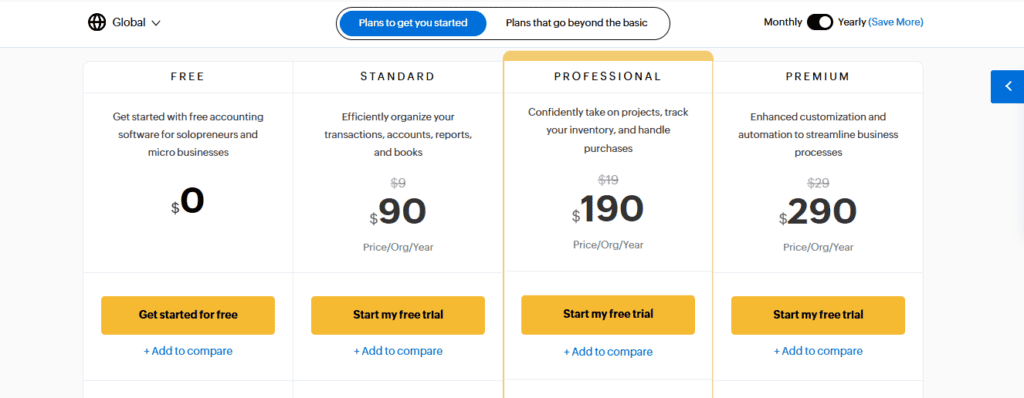The height and width of the screenshot is (398, 1024).
Task: Add Free plan to compare
Action: click(188, 351)
